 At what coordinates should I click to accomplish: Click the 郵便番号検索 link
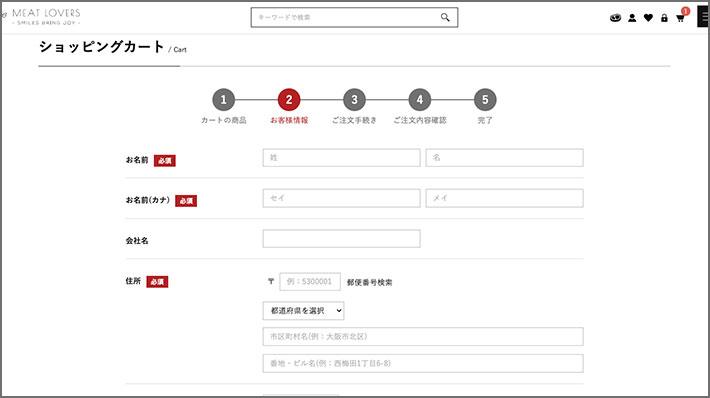click(369, 282)
